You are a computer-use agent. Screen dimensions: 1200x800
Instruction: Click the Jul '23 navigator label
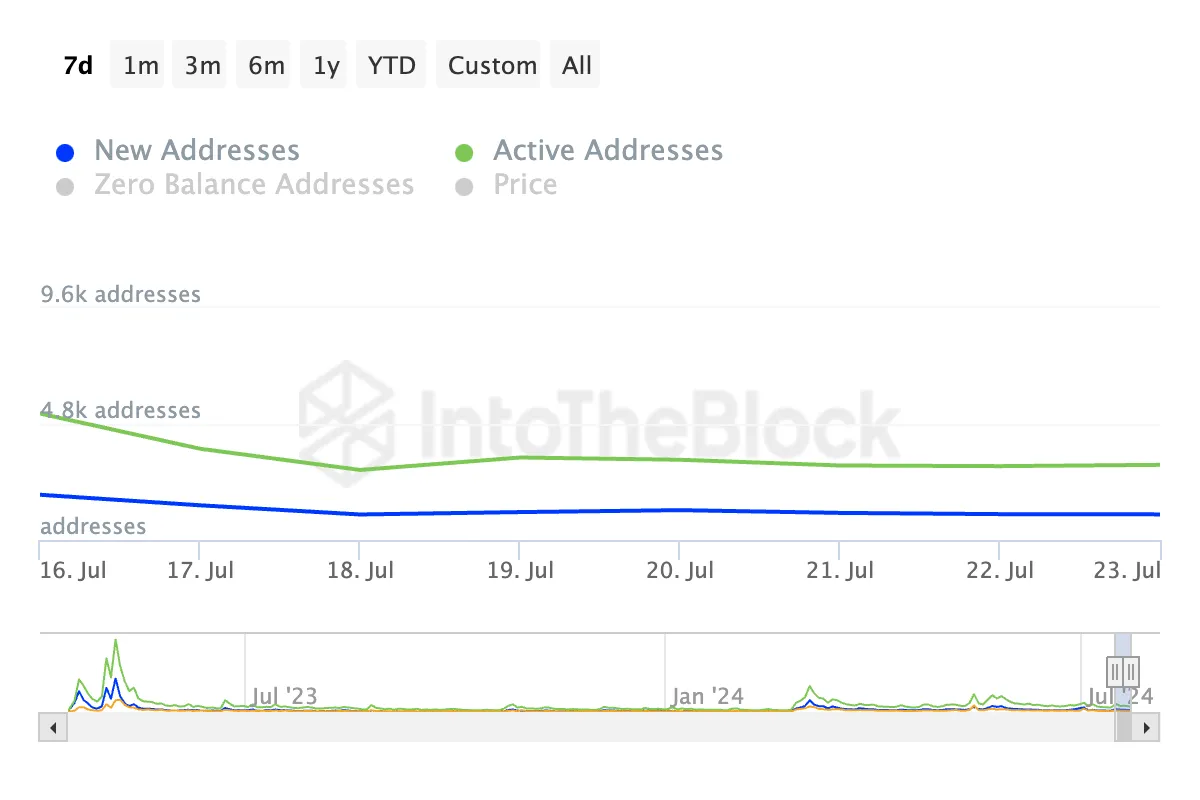pyautogui.click(x=284, y=697)
